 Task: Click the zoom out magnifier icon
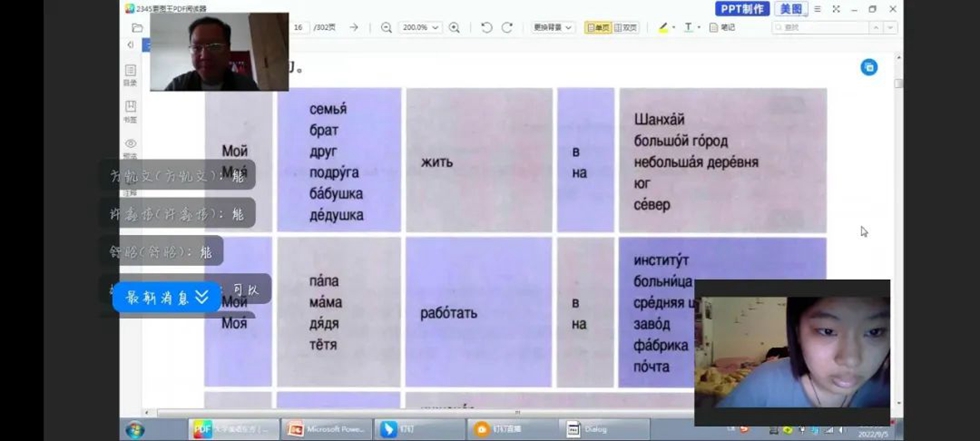[386, 28]
